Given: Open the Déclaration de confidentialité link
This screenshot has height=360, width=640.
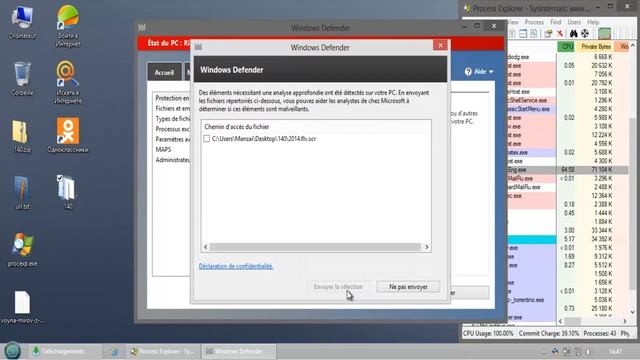Looking at the screenshot, I should (236, 266).
